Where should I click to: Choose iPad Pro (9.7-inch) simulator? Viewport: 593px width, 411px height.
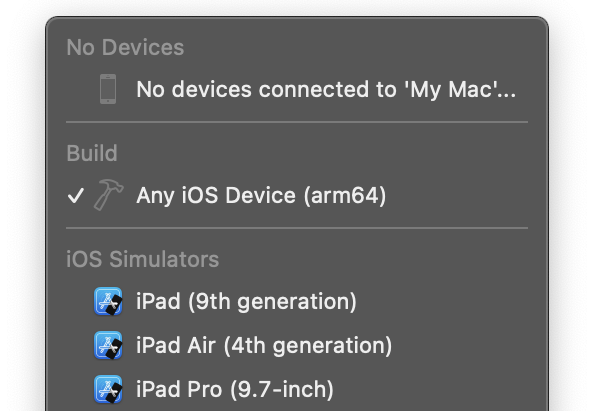297,389
